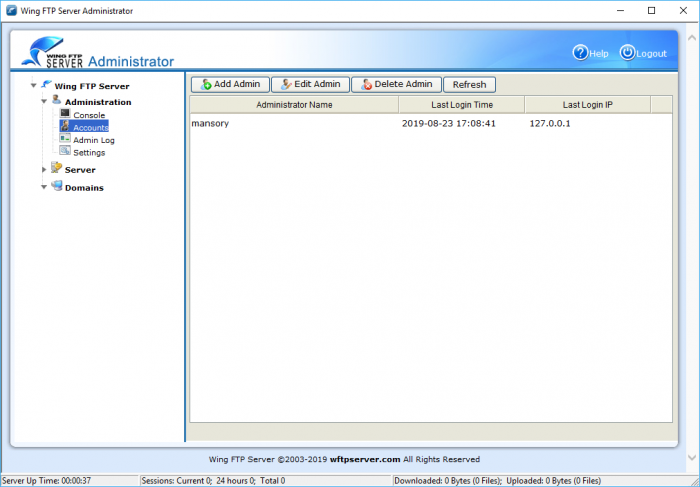Screen dimensions: 700x487
Task: Click the page scrollbar up arrow
Action: click(692, 38)
